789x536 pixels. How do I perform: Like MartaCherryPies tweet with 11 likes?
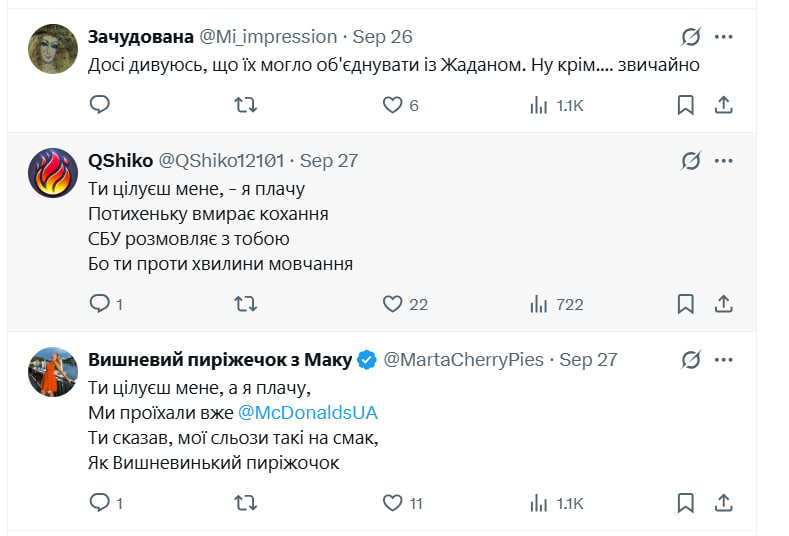point(393,503)
